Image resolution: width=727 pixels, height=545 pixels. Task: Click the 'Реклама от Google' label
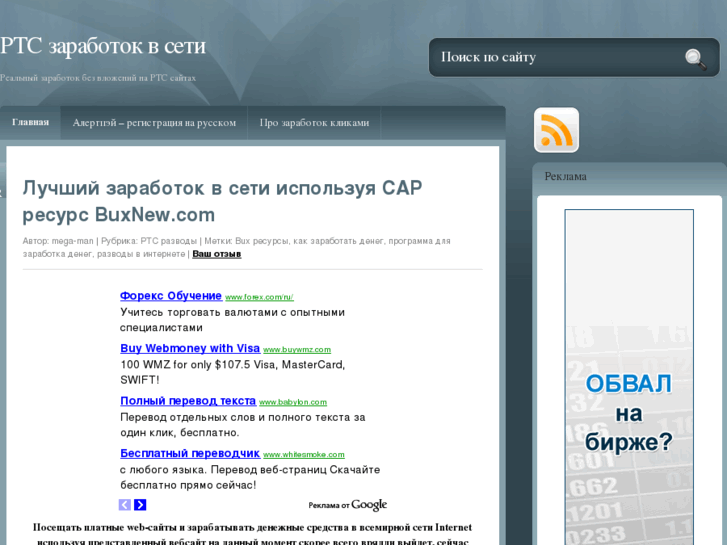348,505
